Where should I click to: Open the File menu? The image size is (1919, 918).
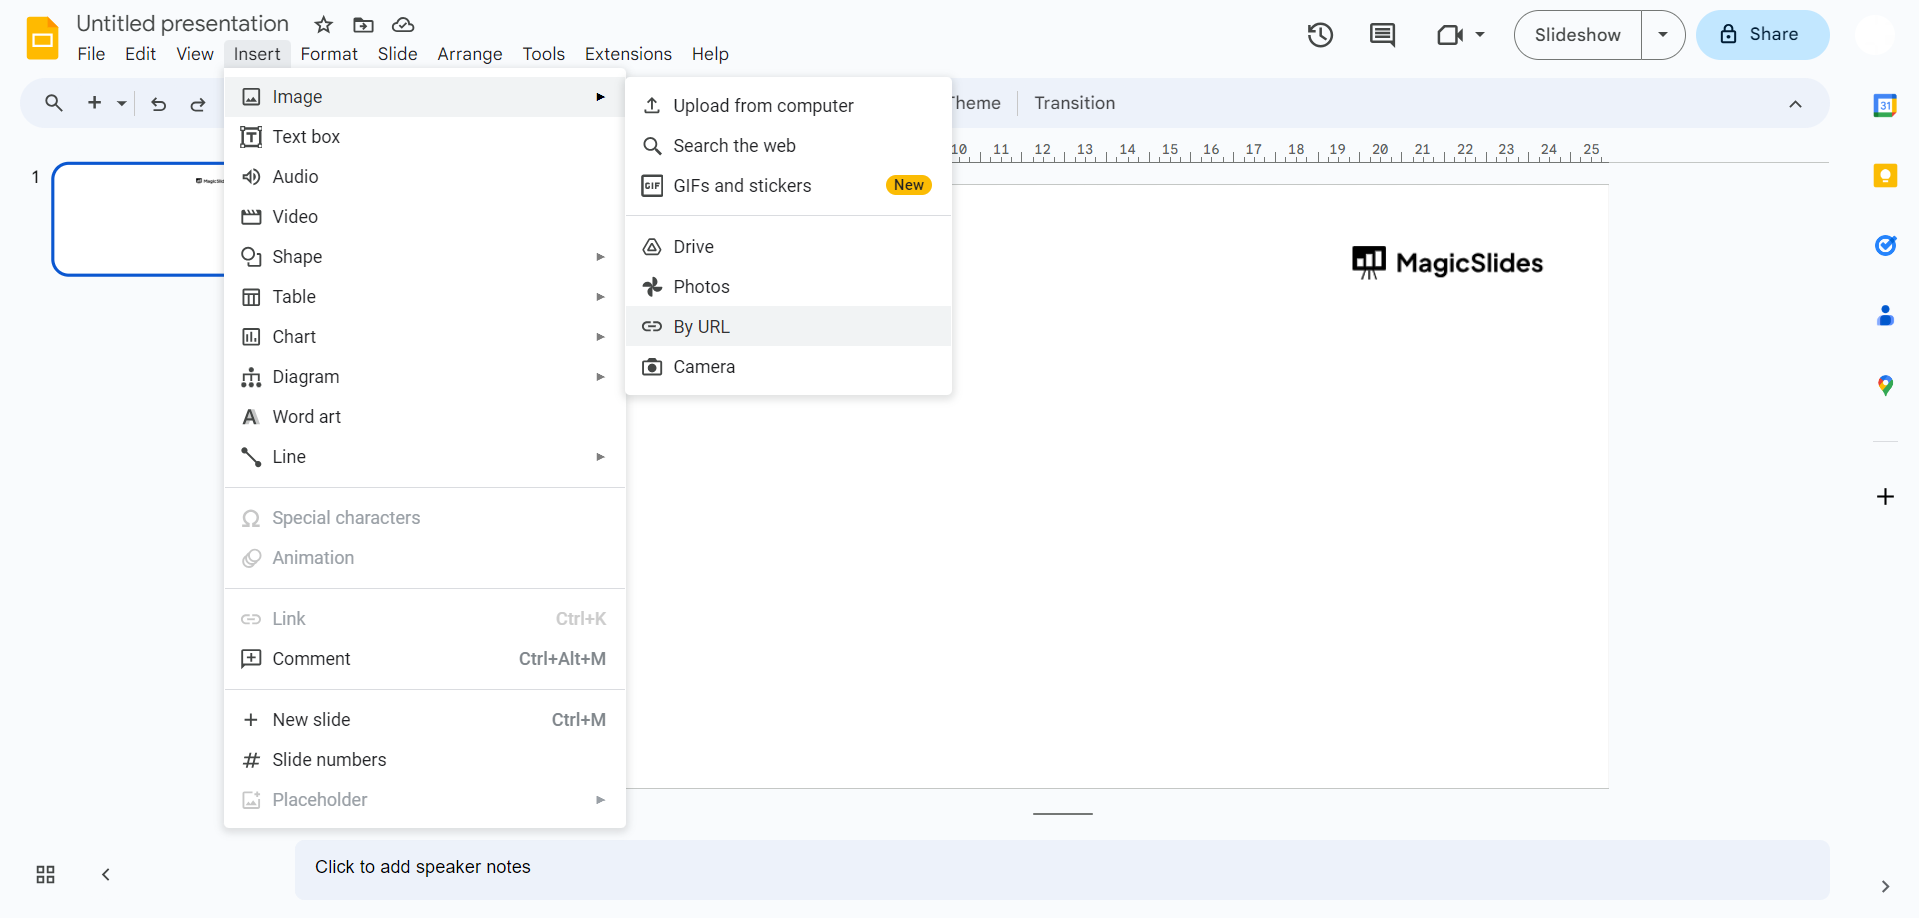(x=91, y=54)
